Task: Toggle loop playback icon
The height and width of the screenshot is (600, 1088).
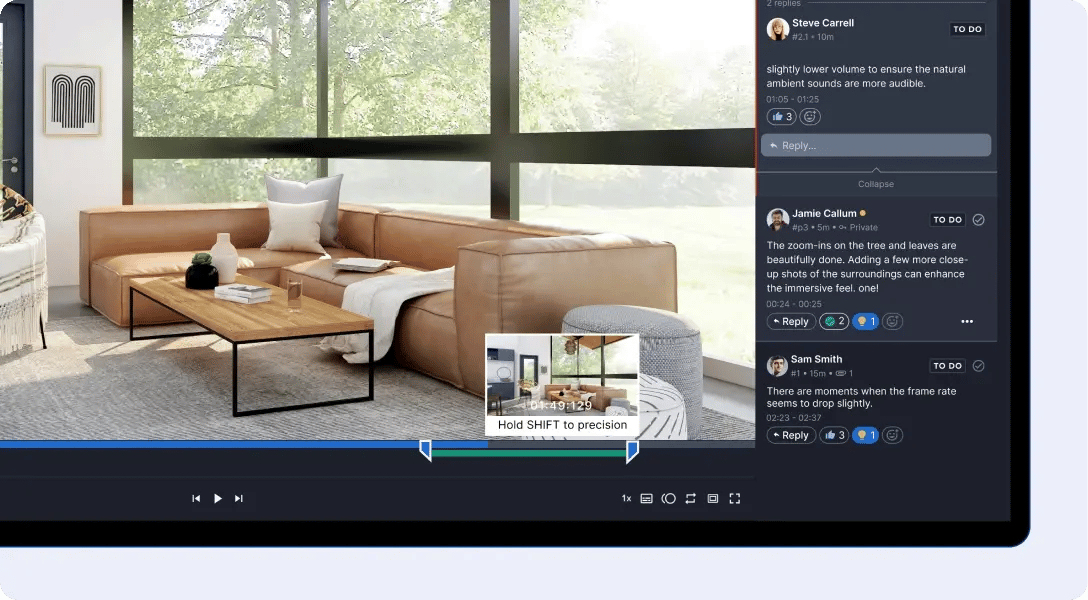Action: point(691,498)
